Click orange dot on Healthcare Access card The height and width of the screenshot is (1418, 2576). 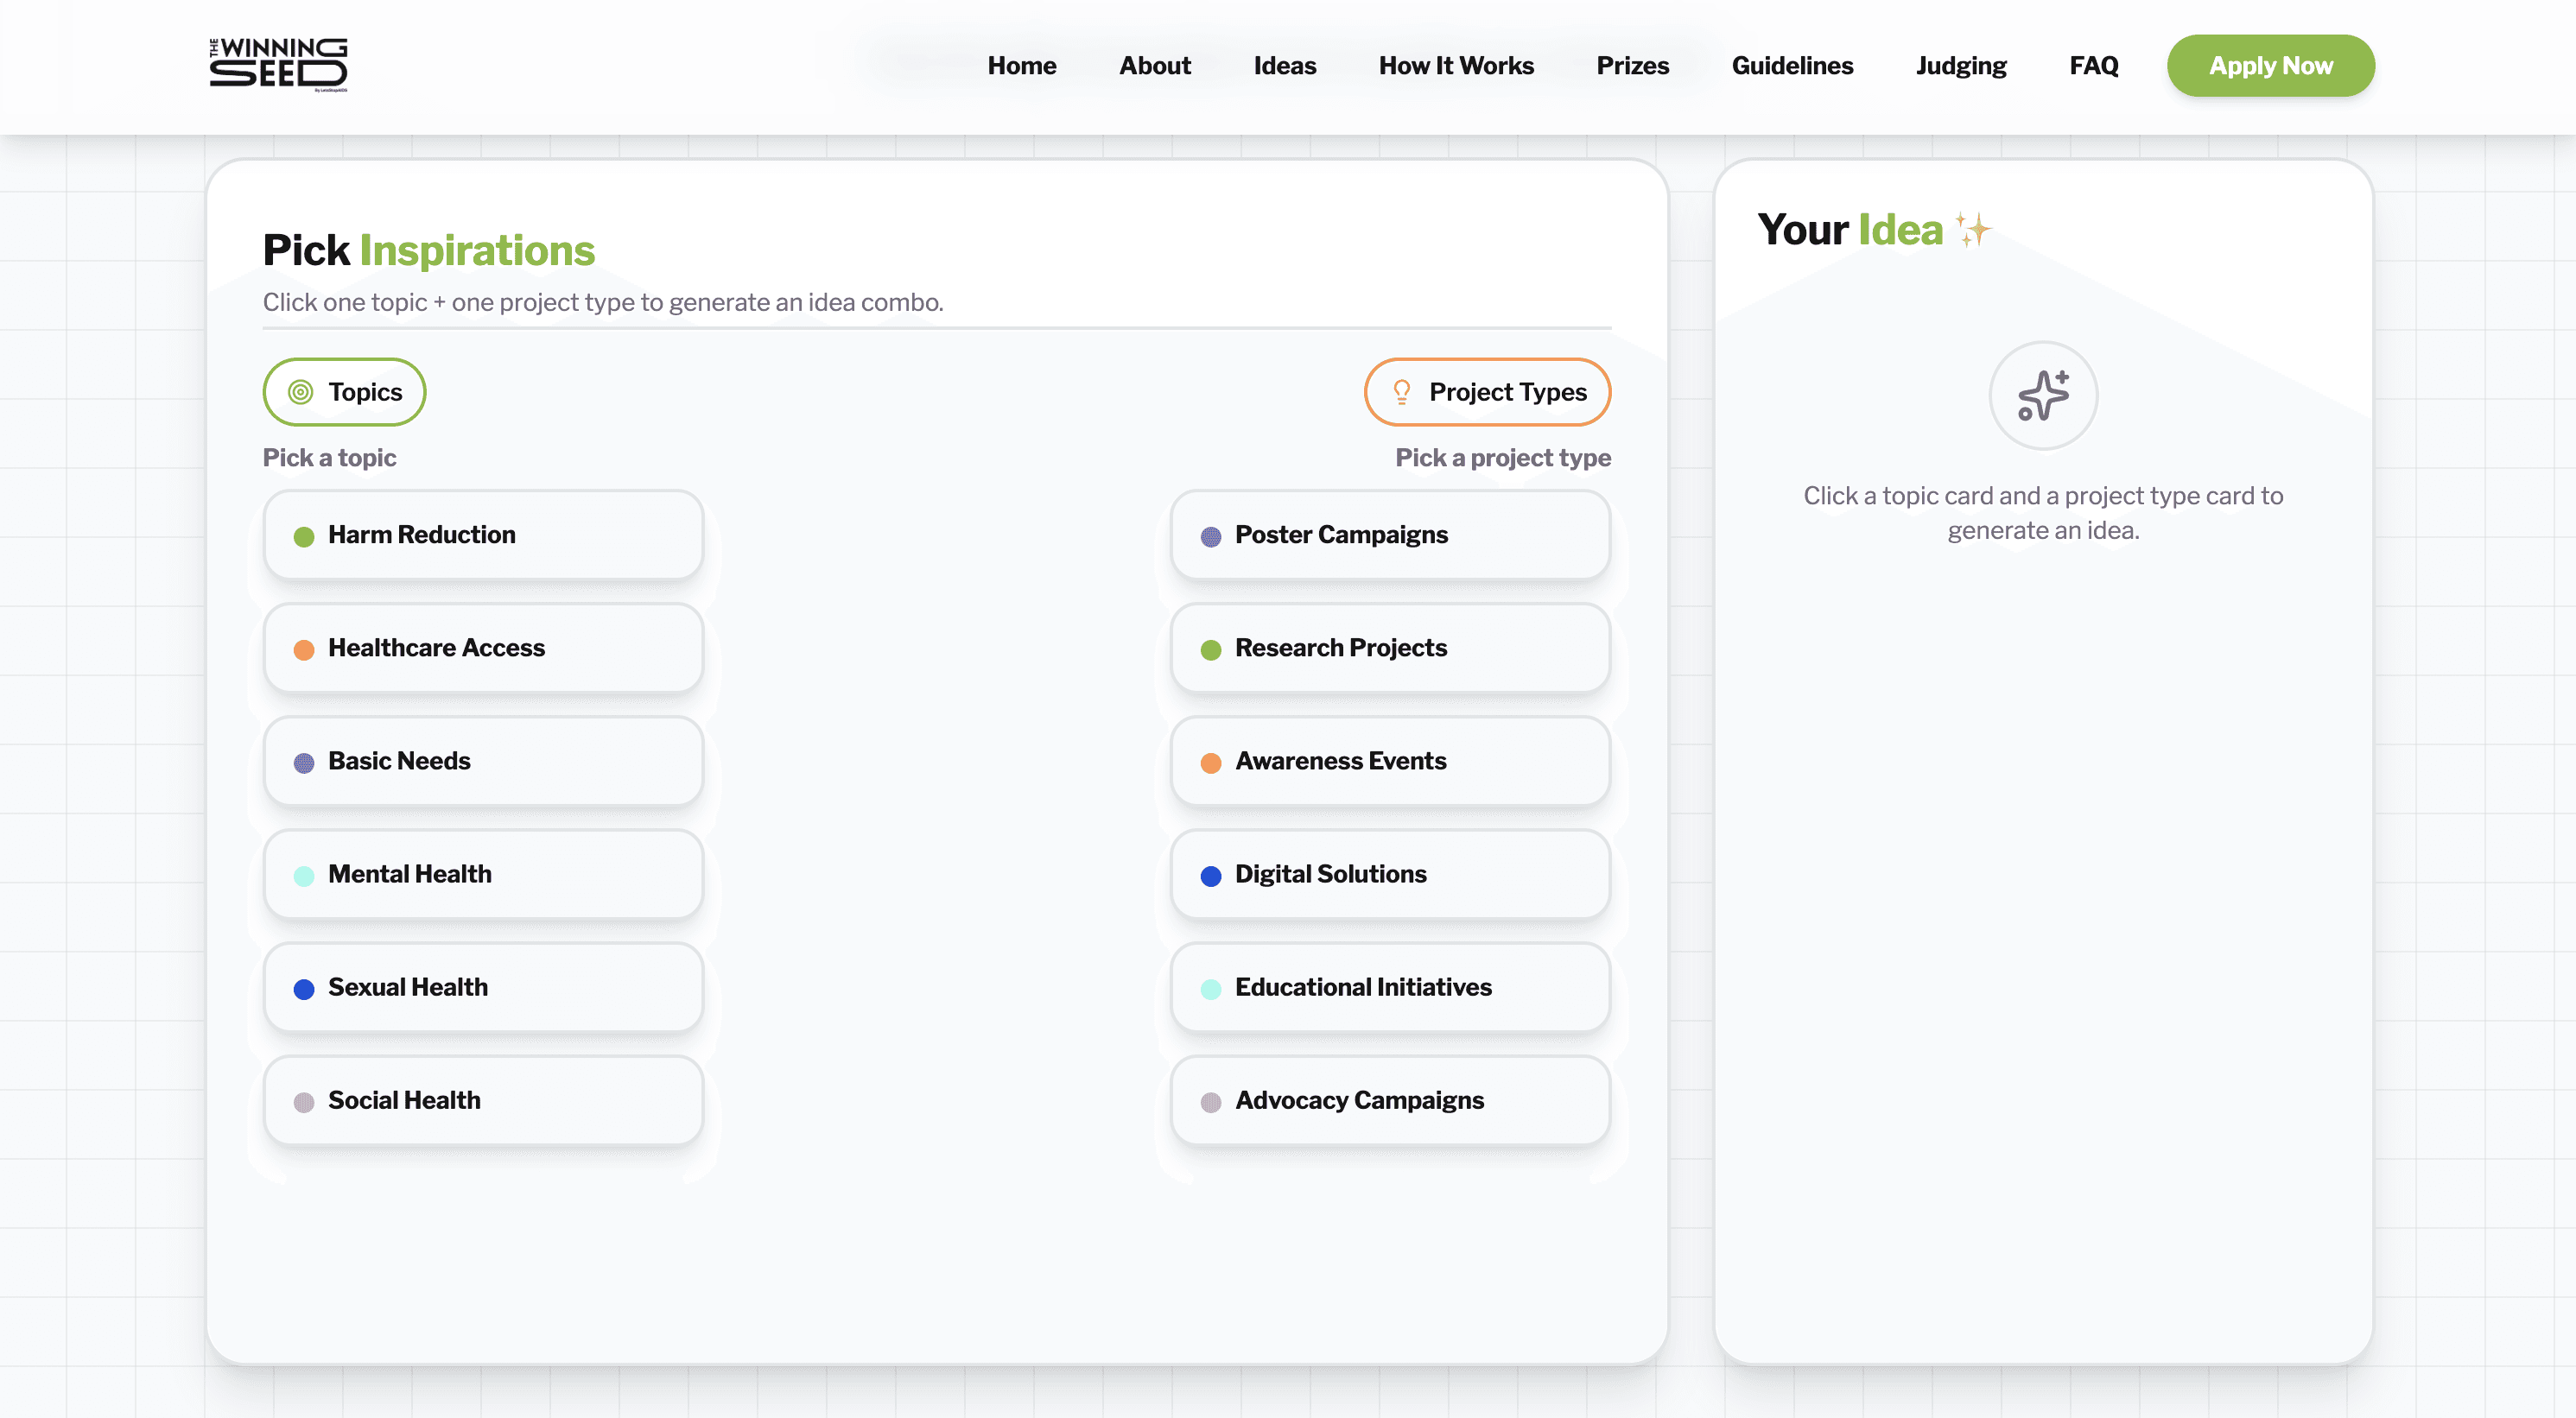(304, 650)
